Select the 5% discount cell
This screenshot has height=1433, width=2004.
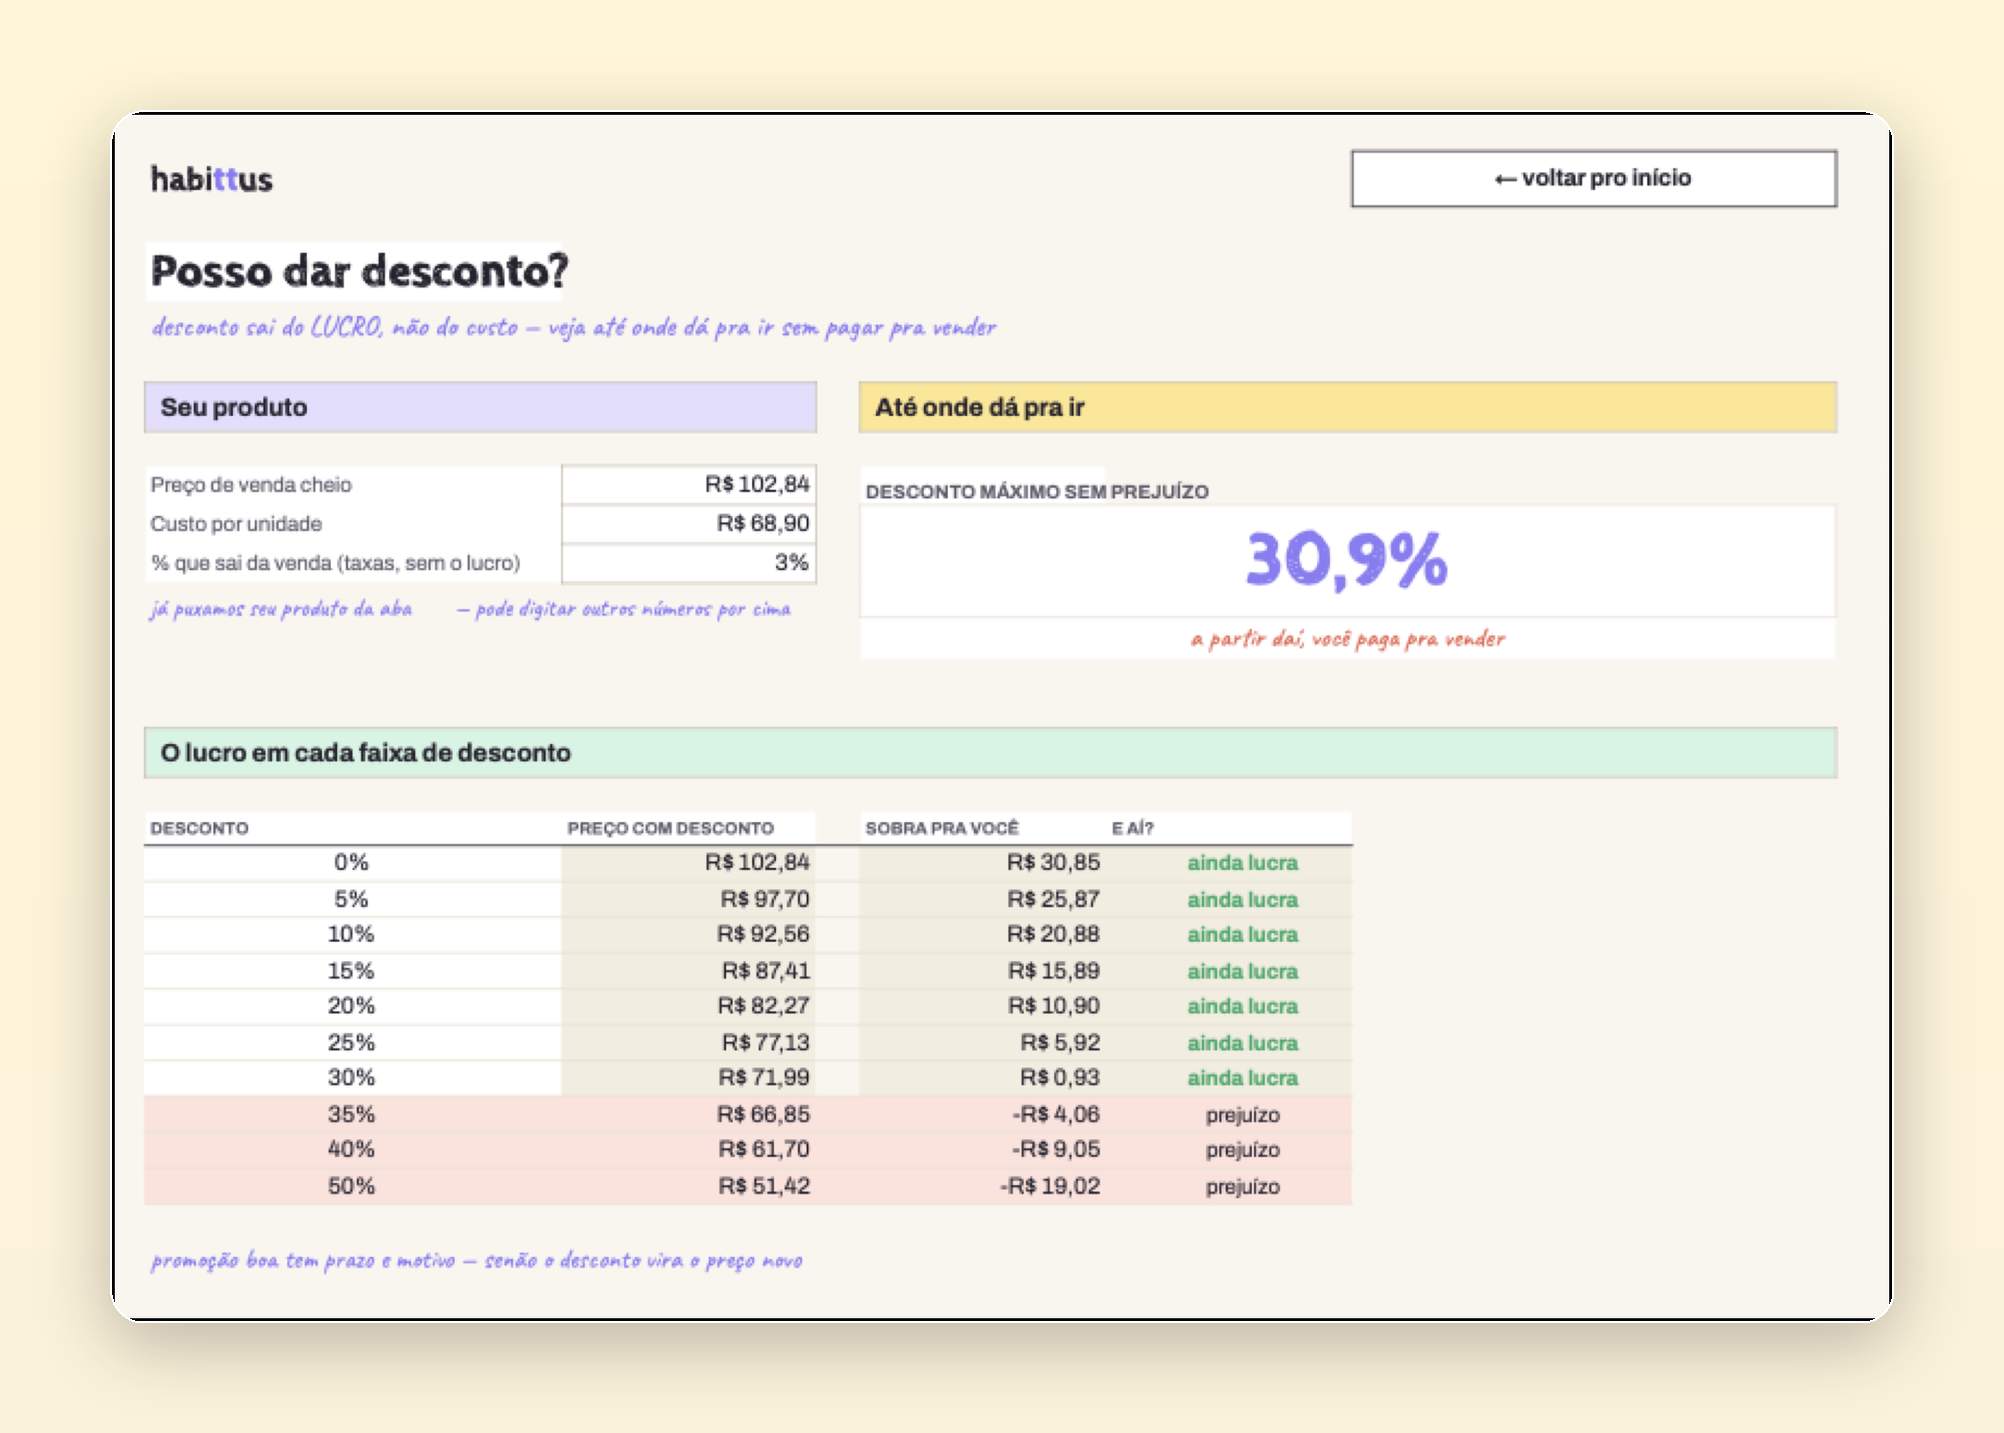pyautogui.click(x=352, y=900)
